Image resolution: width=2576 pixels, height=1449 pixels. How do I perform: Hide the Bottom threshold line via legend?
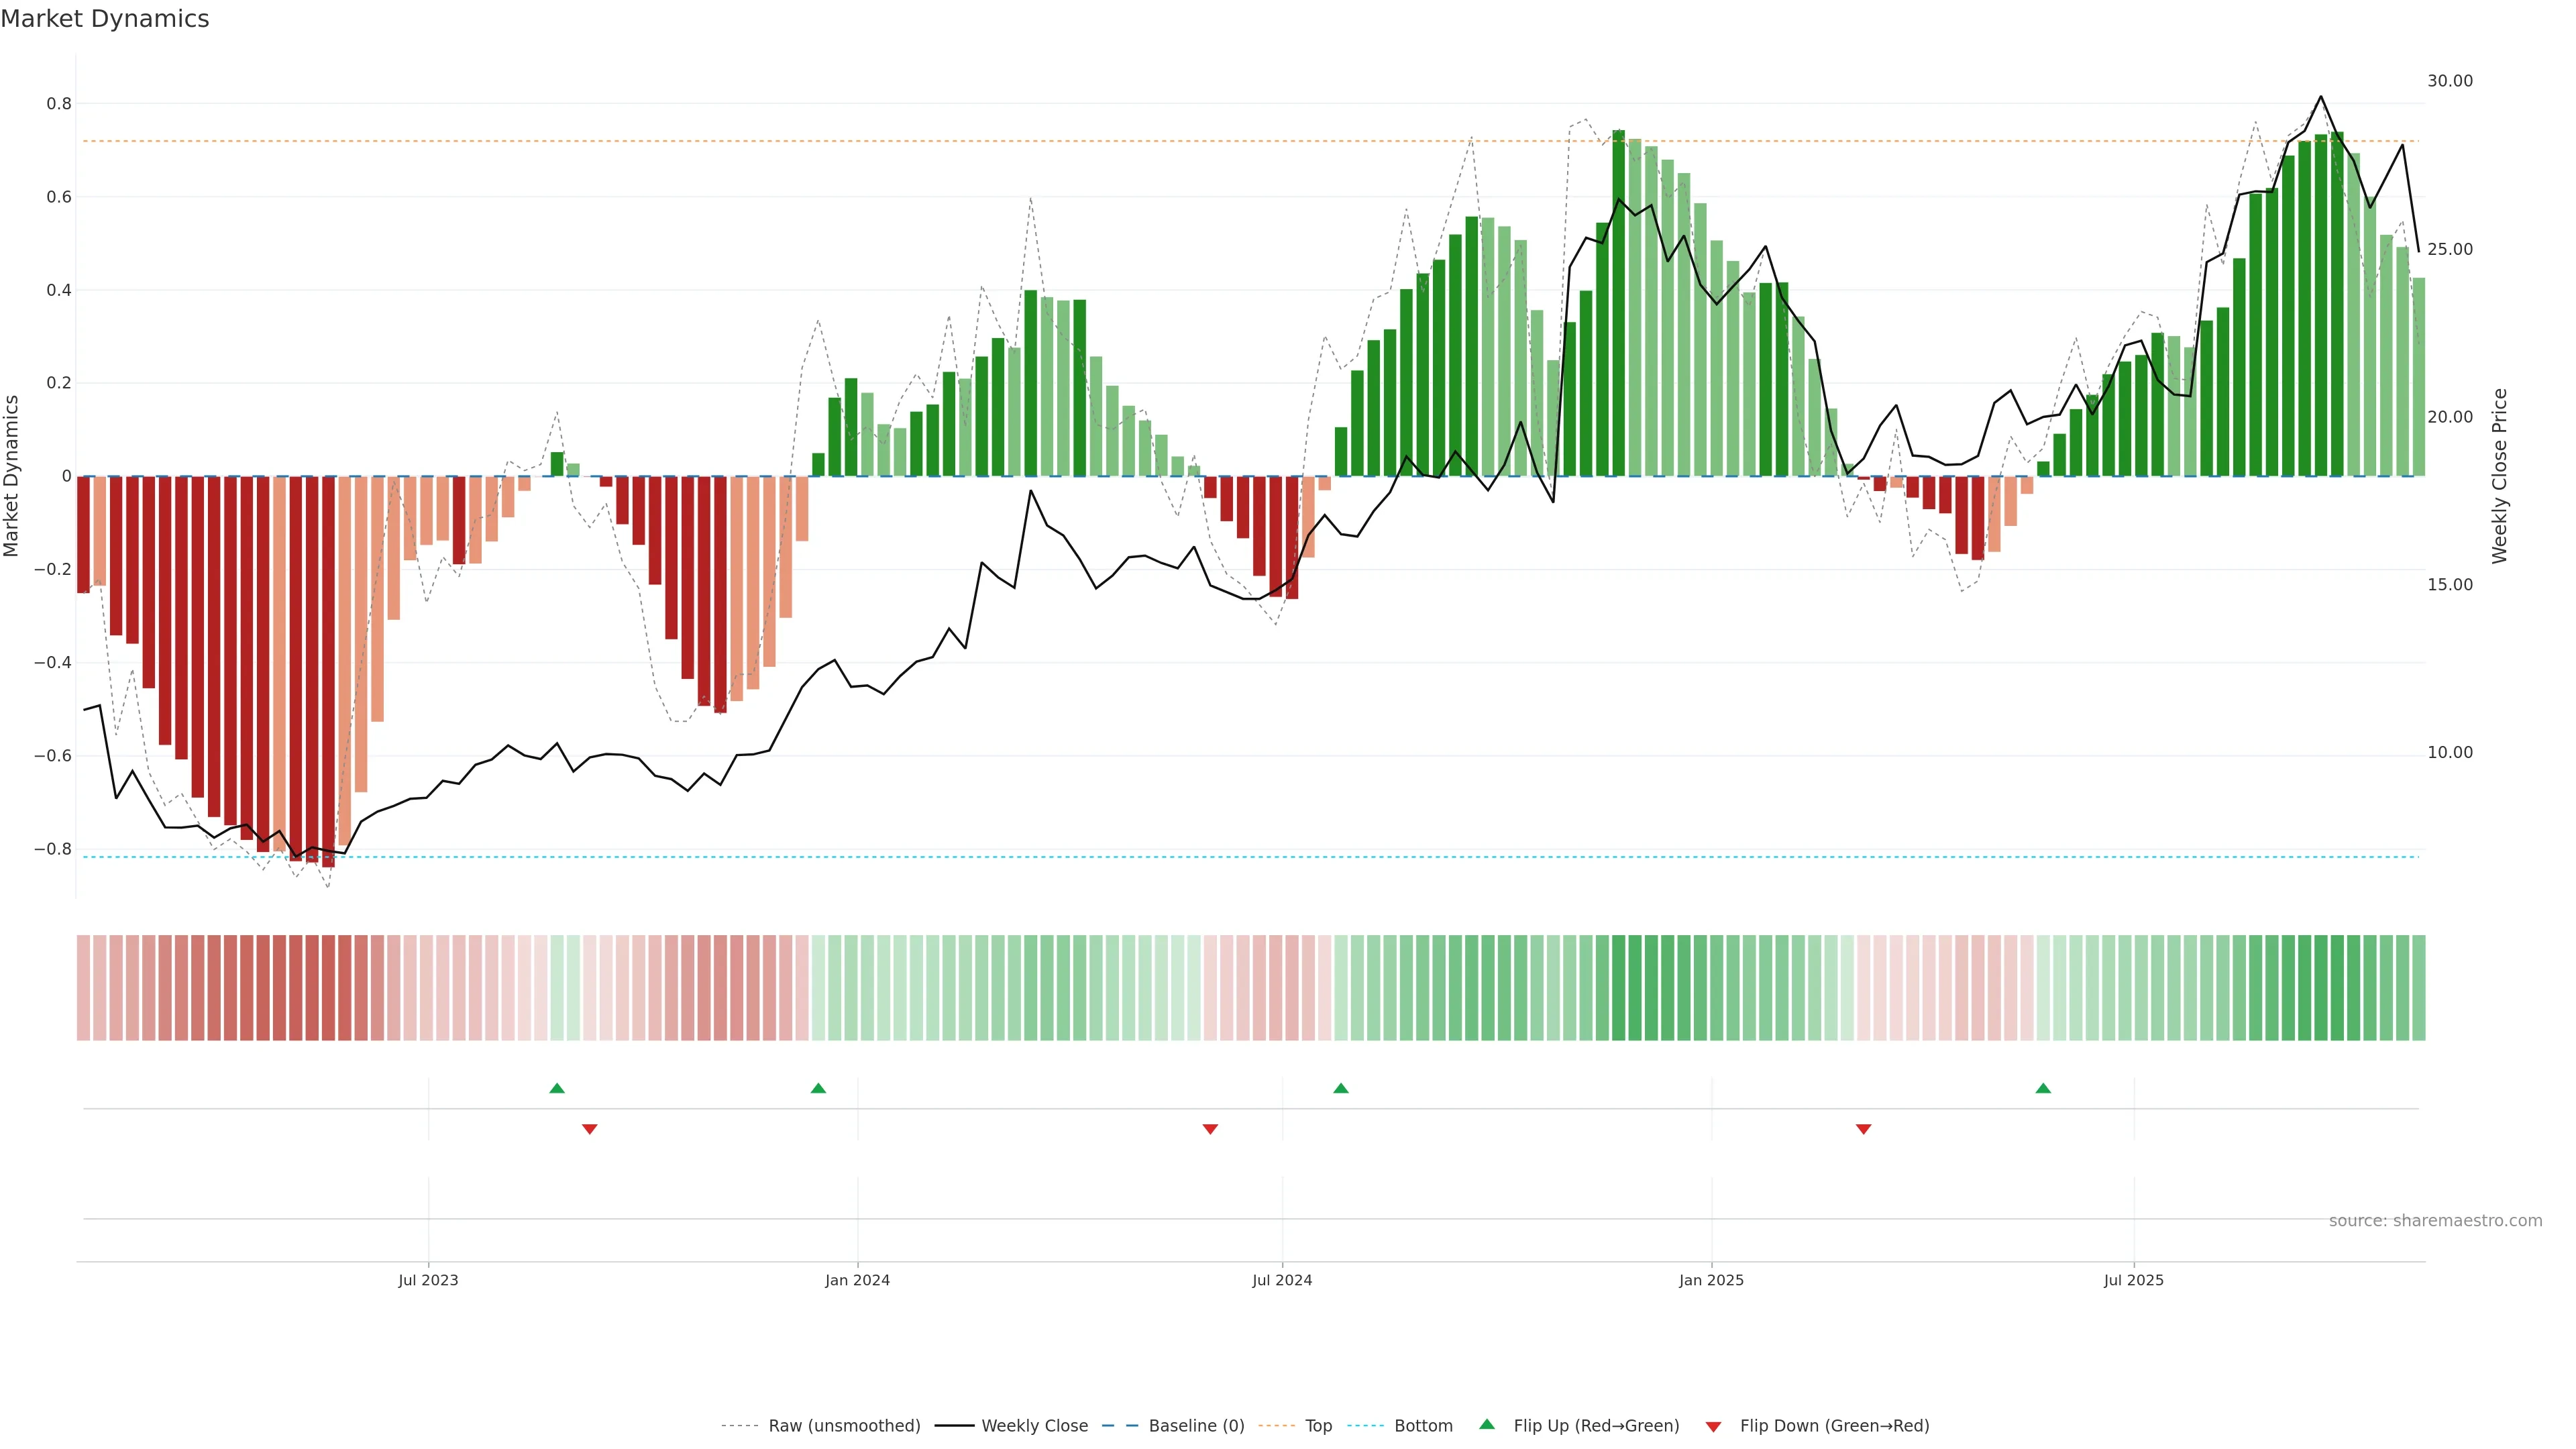point(1423,1426)
